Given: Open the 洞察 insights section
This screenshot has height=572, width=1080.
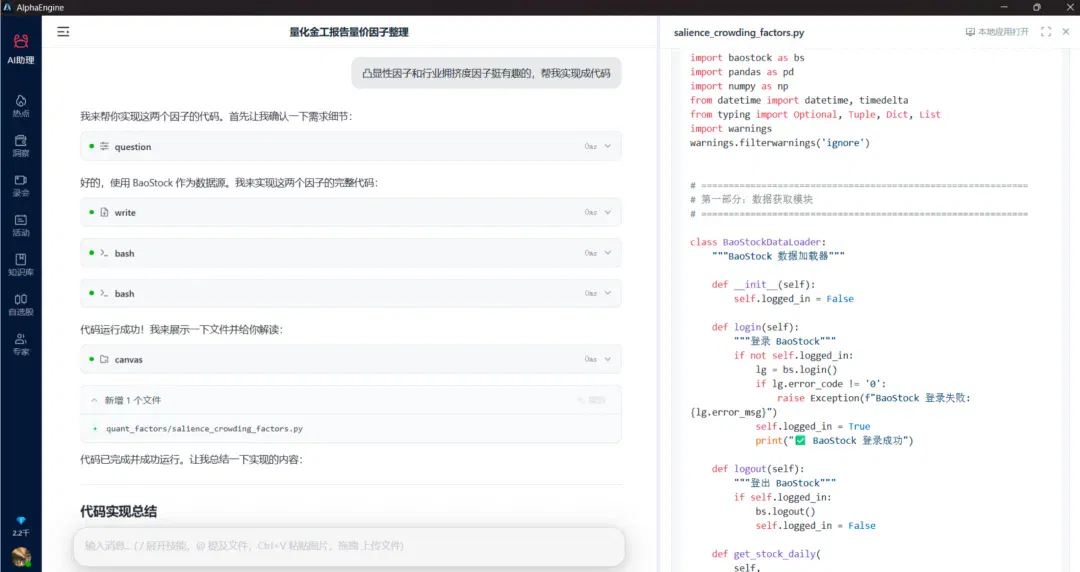Looking at the screenshot, I should pos(21,146).
